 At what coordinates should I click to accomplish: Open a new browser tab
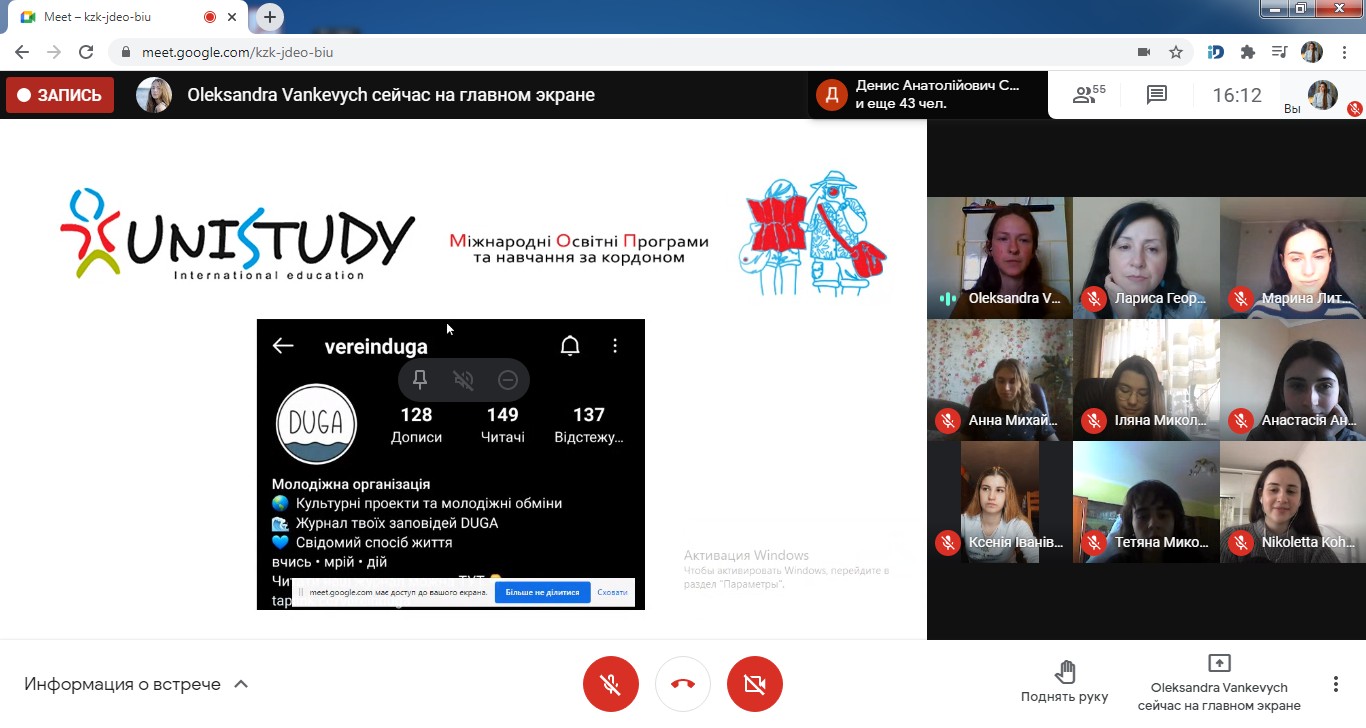click(x=270, y=17)
